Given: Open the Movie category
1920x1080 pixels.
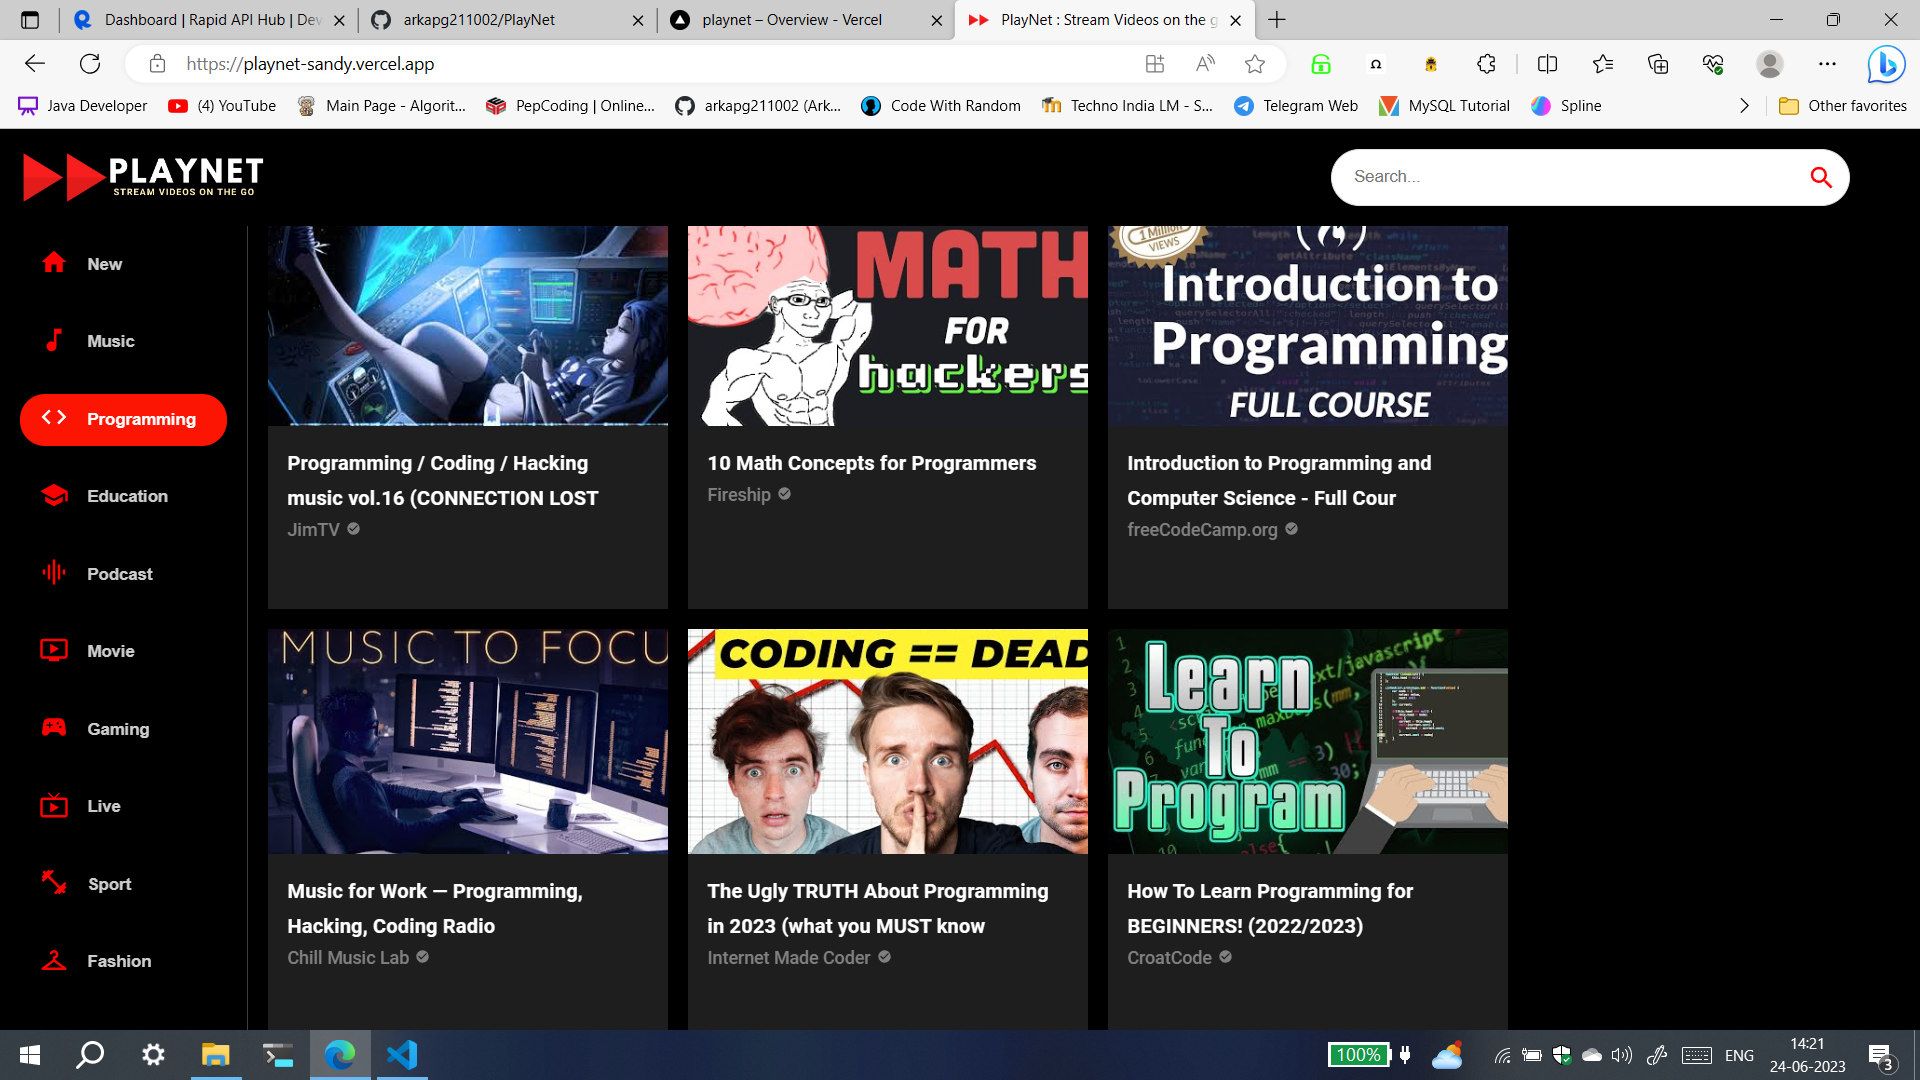Looking at the screenshot, I should point(110,651).
